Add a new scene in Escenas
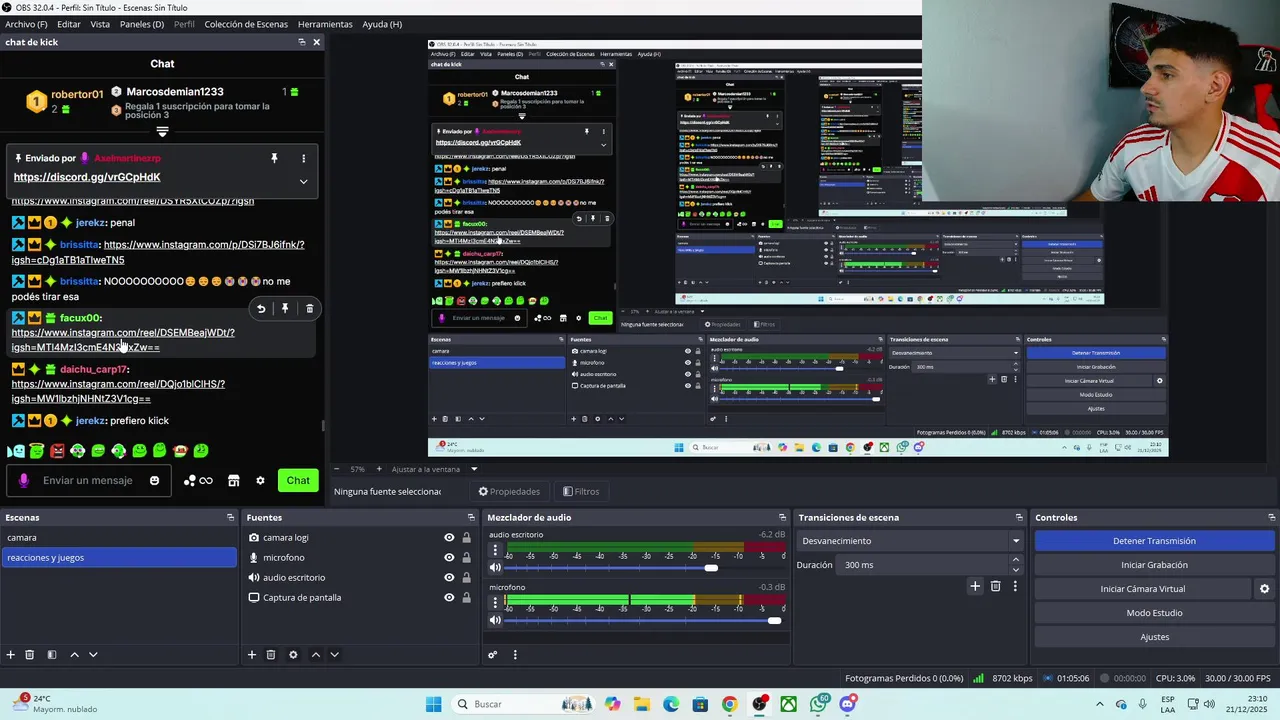This screenshot has width=1280, height=720. click(11, 655)
